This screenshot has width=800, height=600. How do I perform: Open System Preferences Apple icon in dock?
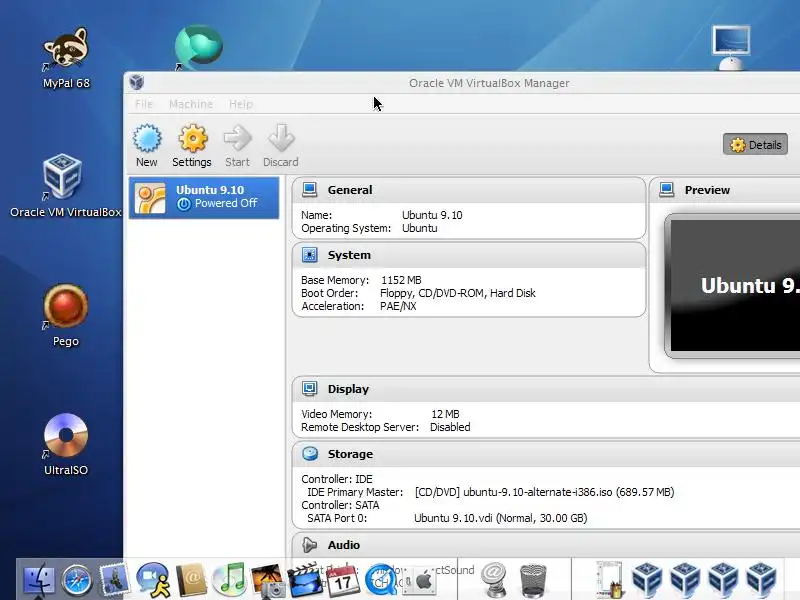(x=420, y=580)
